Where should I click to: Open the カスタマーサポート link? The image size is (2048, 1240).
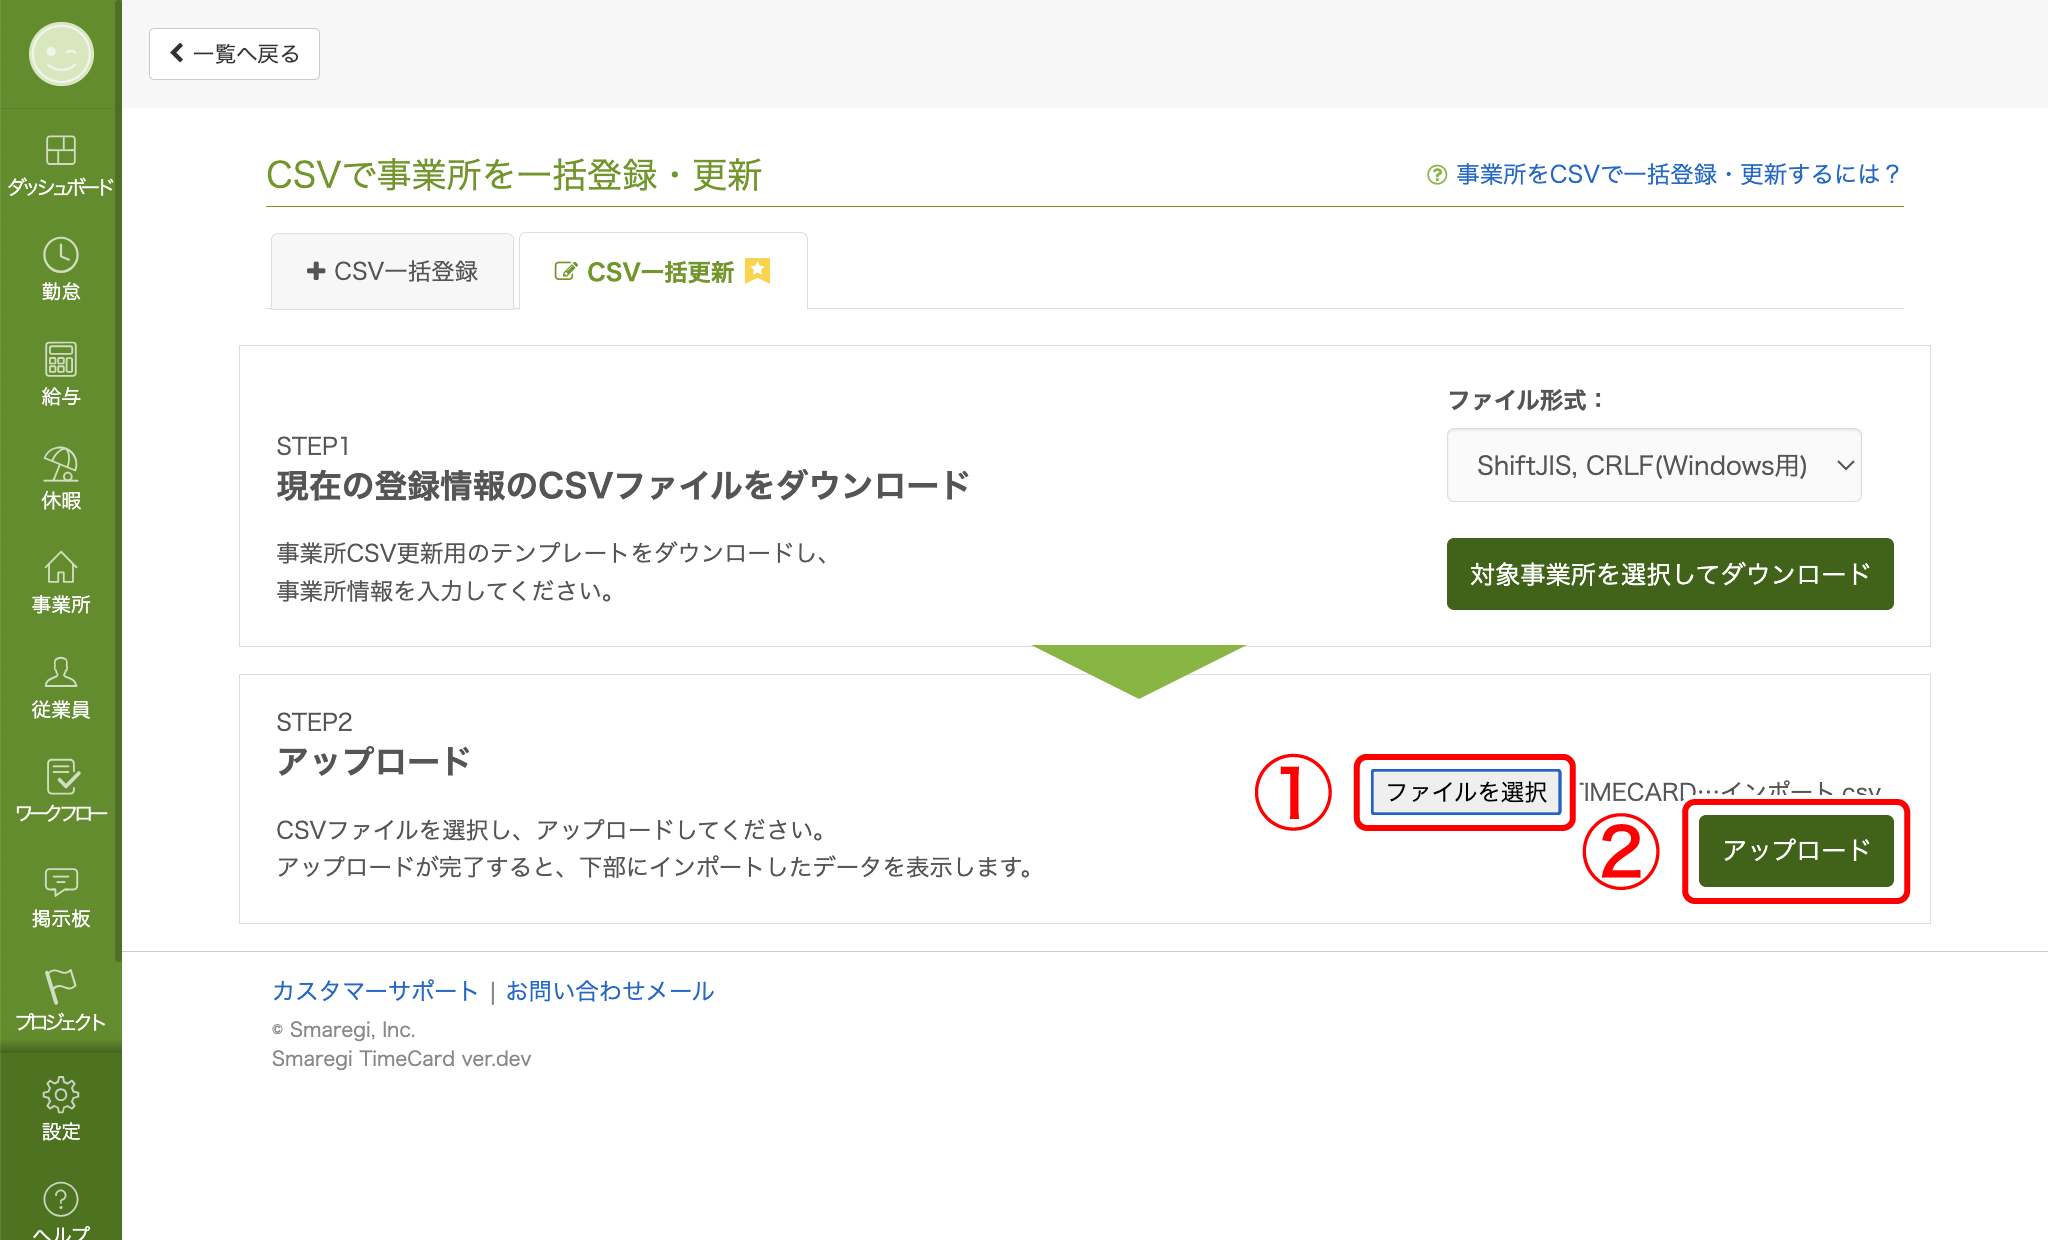375,991
